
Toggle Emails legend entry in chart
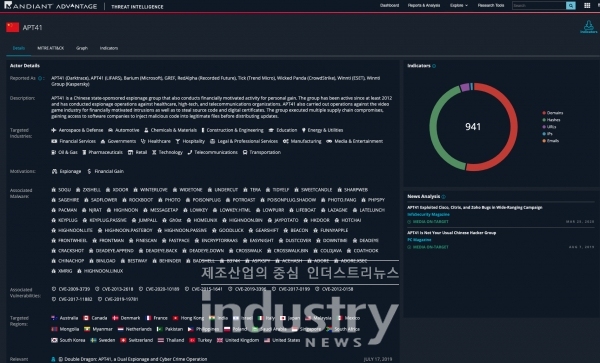(551, 140)
